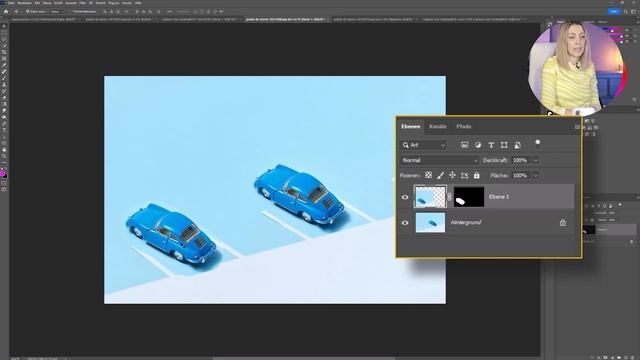Screen dimensions: 640x360
Task: Lock all attributes padlock icon
Action: click(x=476, y=176)
